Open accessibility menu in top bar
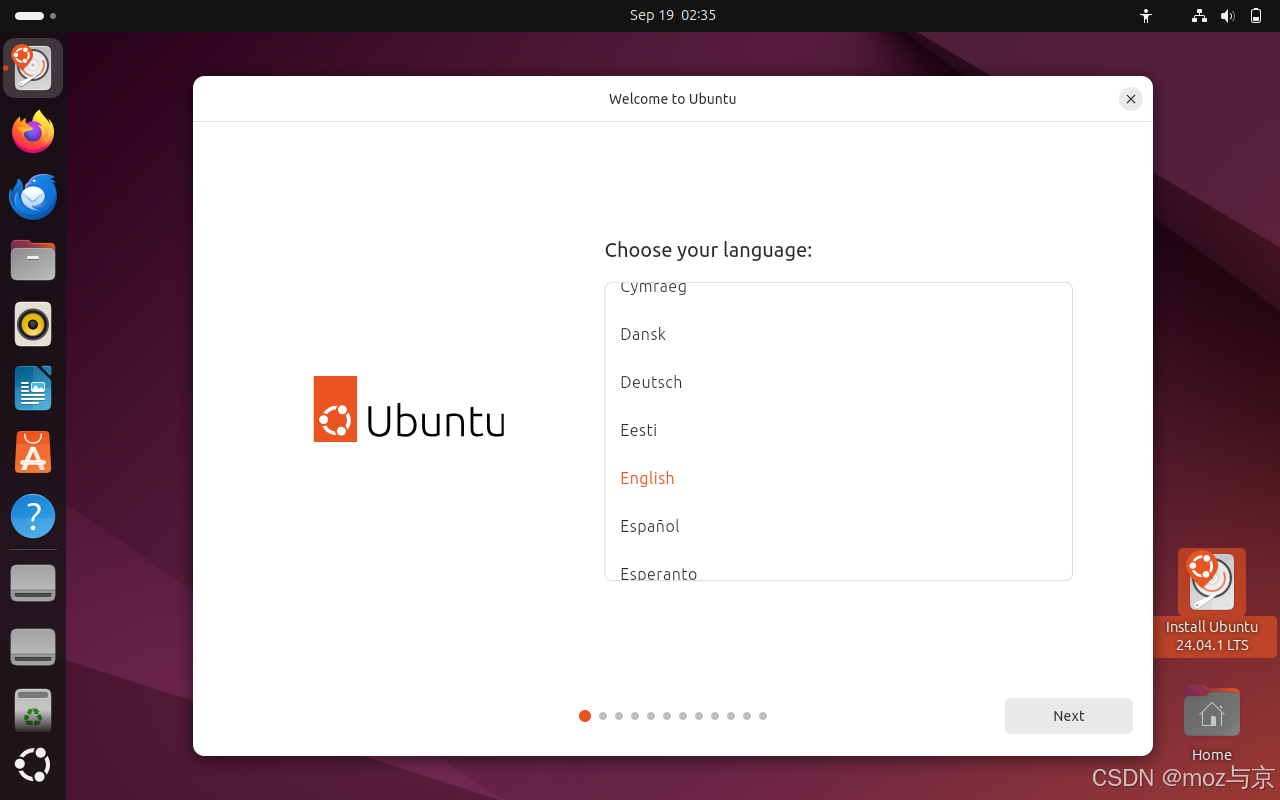Screen dimensions: 1280x800 [x=1146, y=16]
